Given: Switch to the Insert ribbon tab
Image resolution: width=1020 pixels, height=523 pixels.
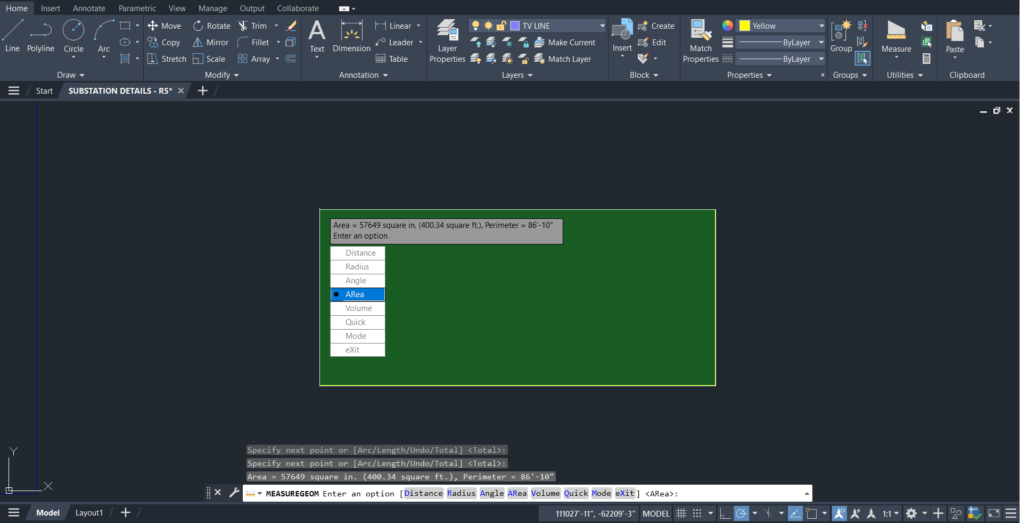Looking at the screenshot, I should (50, 8).
